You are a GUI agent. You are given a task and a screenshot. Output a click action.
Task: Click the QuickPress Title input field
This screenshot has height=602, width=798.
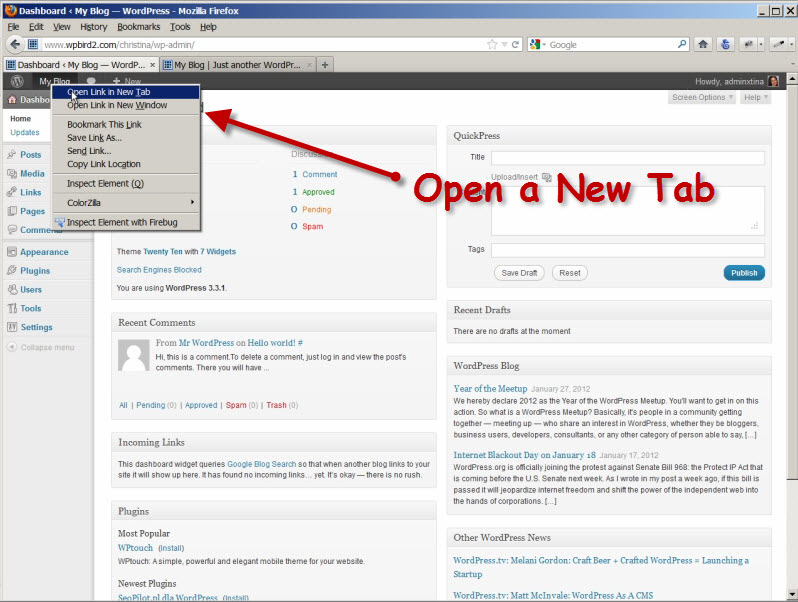point(628,158)
